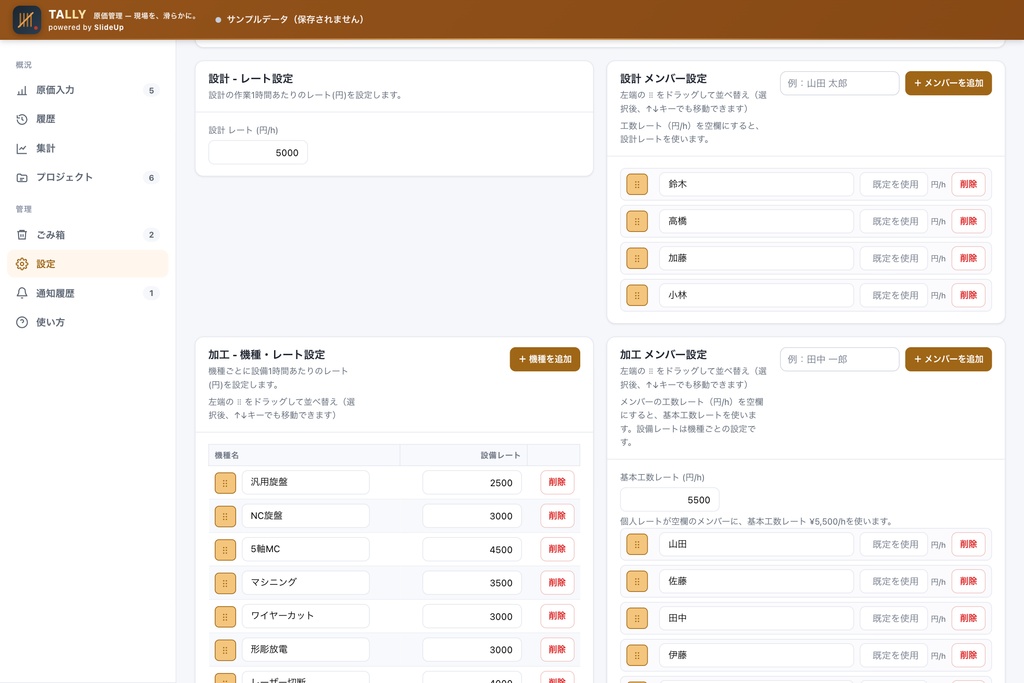Click the drag handle for 小林
Image resolution: width=1024 pixels, height=683 pixels.
[637, 295]
